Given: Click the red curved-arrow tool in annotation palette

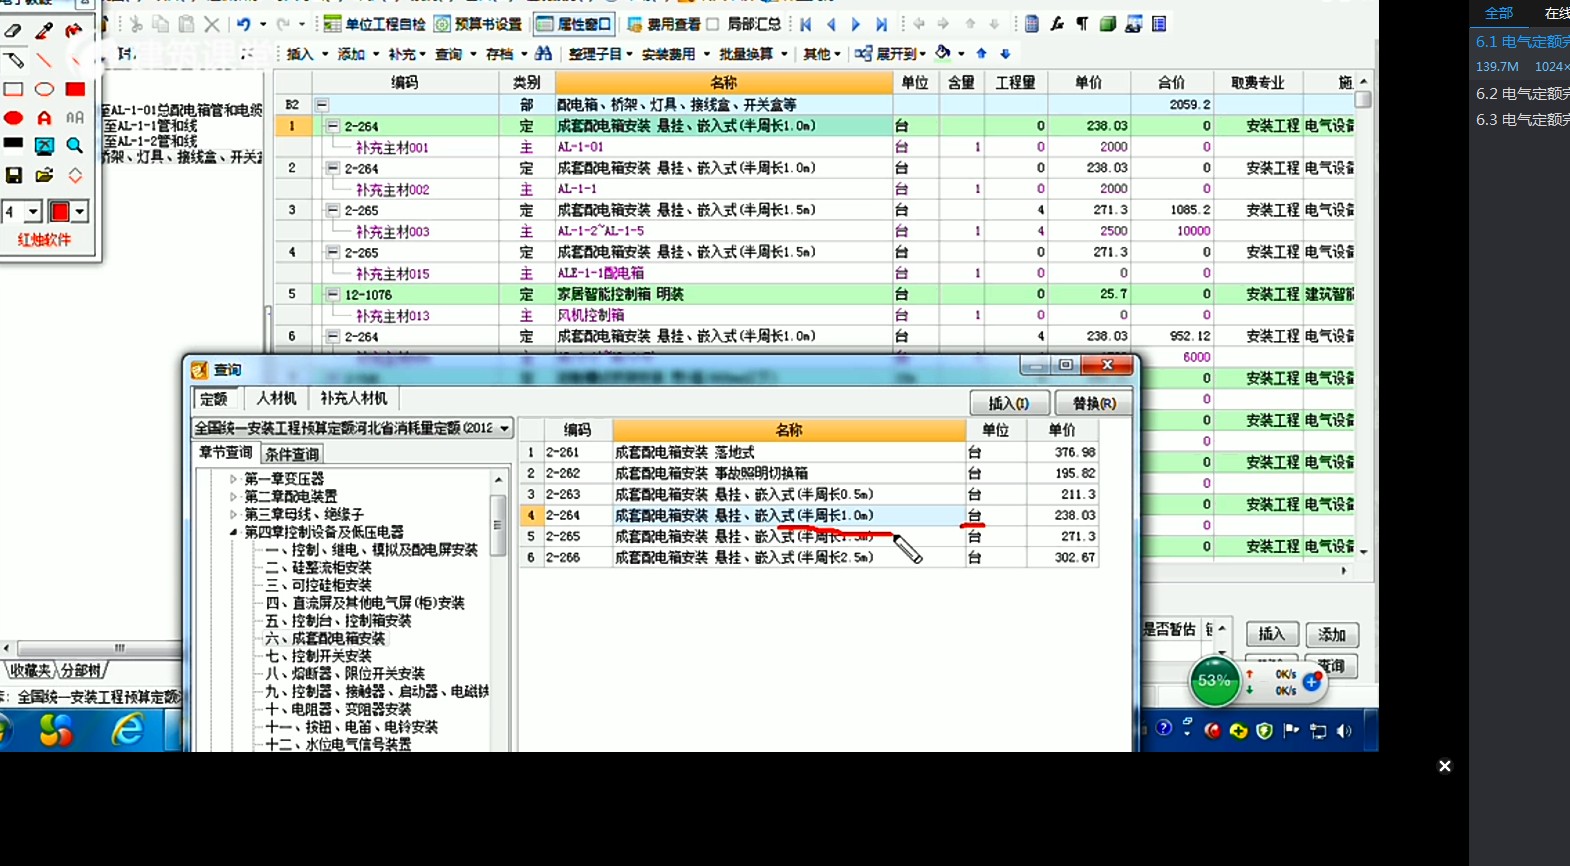Looking at the screenshot, I should 74,31.
